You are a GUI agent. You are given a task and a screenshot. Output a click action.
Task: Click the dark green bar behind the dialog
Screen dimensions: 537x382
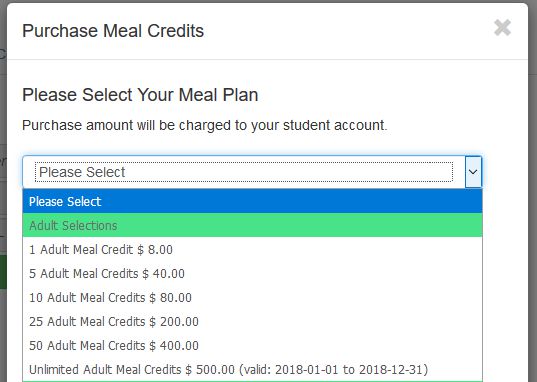pyautogui.click(x=3, y=272)
